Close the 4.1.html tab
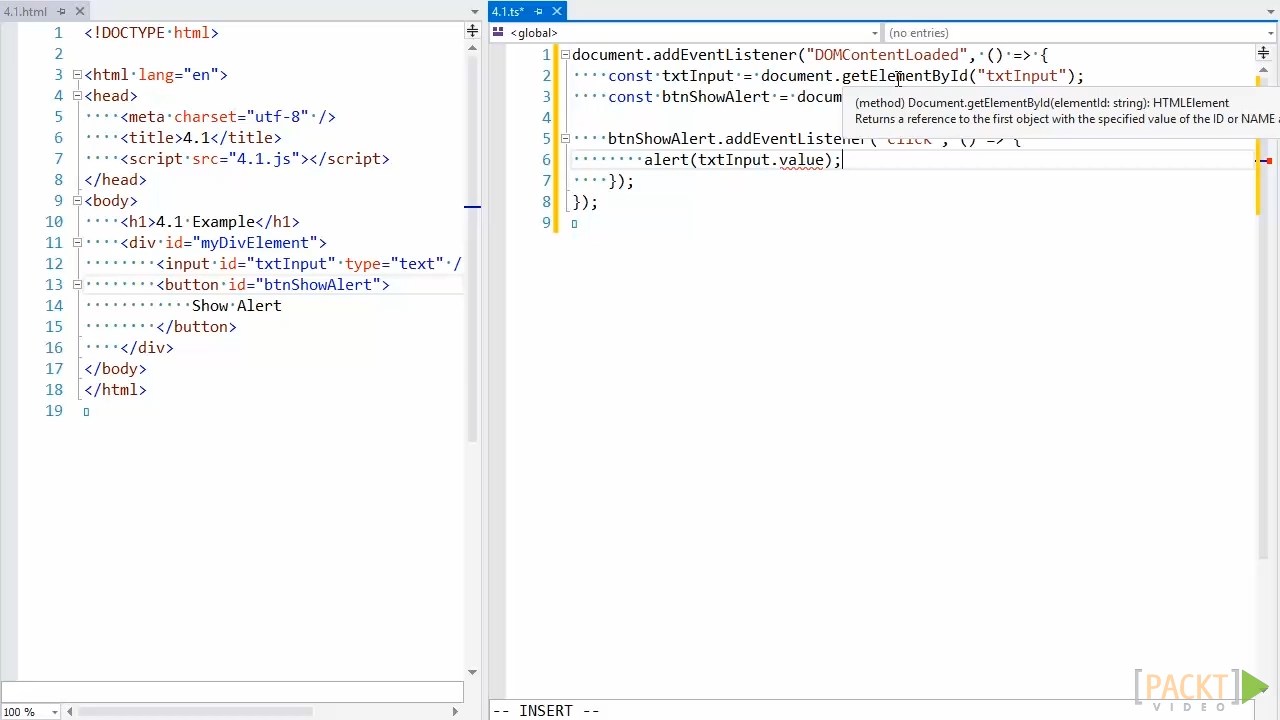The width and height of the screenshot is (1280, 720). coord(80,11)
